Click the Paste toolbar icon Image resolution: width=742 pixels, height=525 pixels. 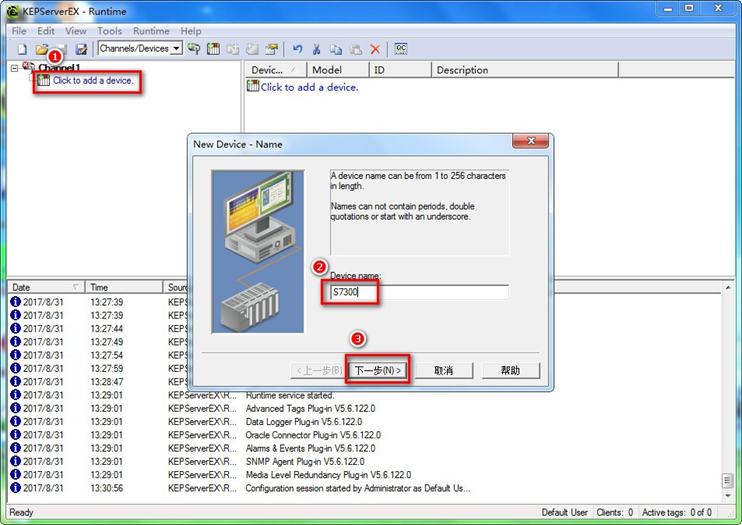(355, 49)
